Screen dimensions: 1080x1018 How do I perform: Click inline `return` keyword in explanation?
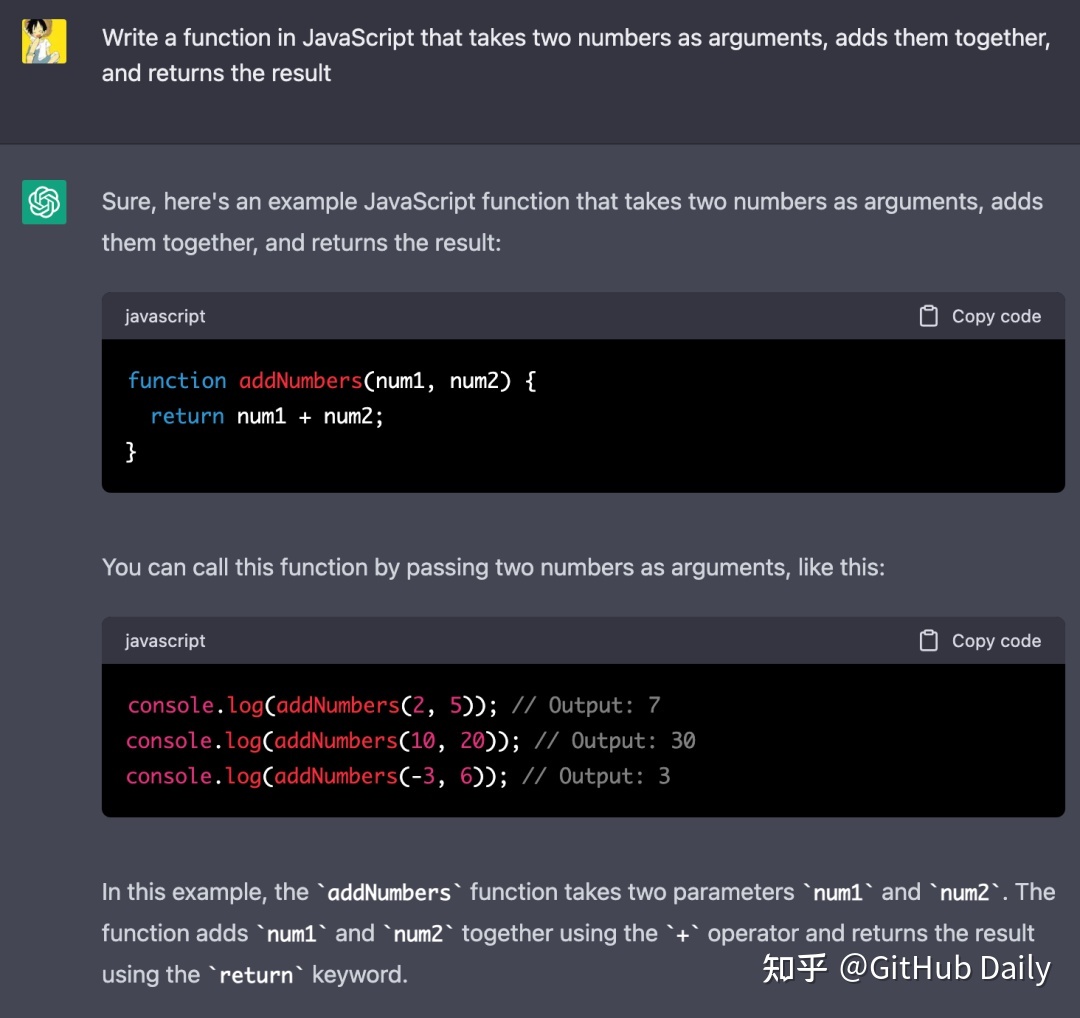[256, 975]
